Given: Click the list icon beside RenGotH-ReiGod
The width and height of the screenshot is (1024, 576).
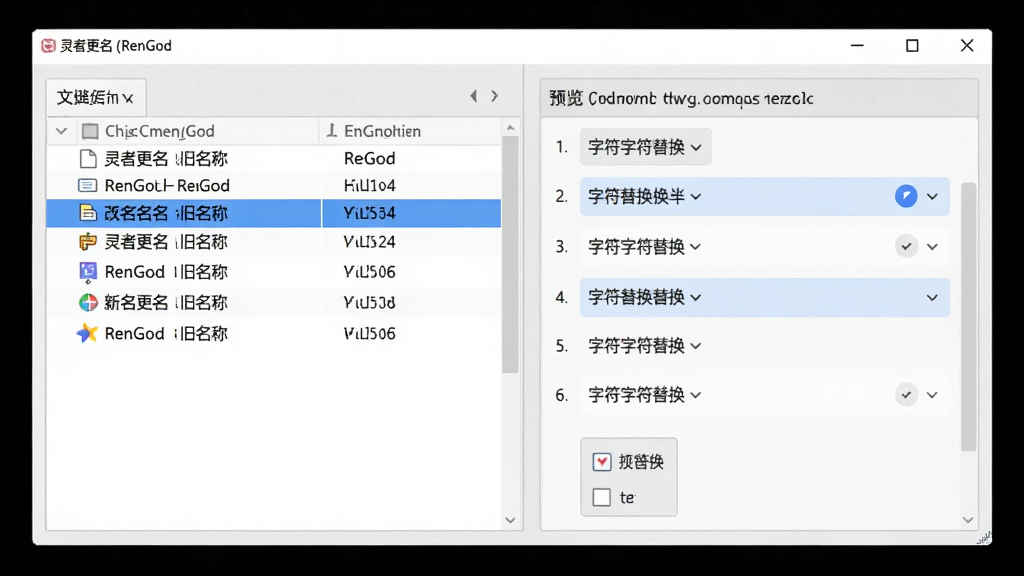Looking at the screenshot, I should [88, 185].
